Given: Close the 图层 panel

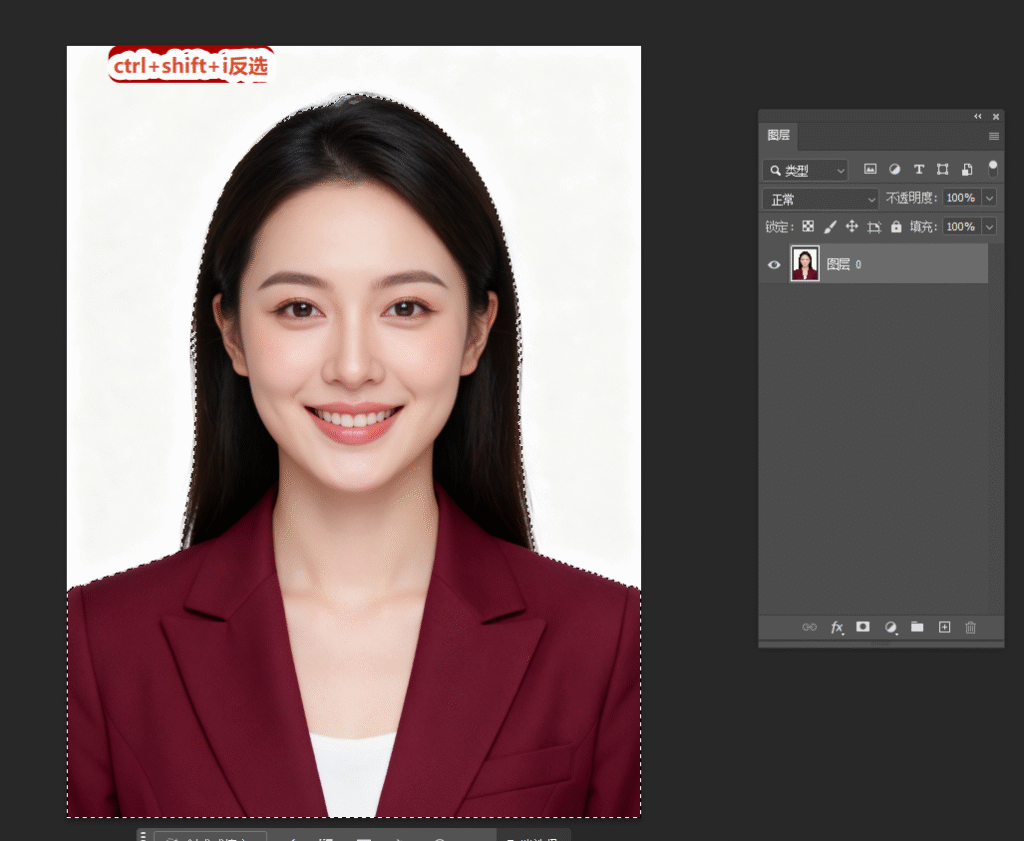Looking at the screenshot, I should (996, 116).
